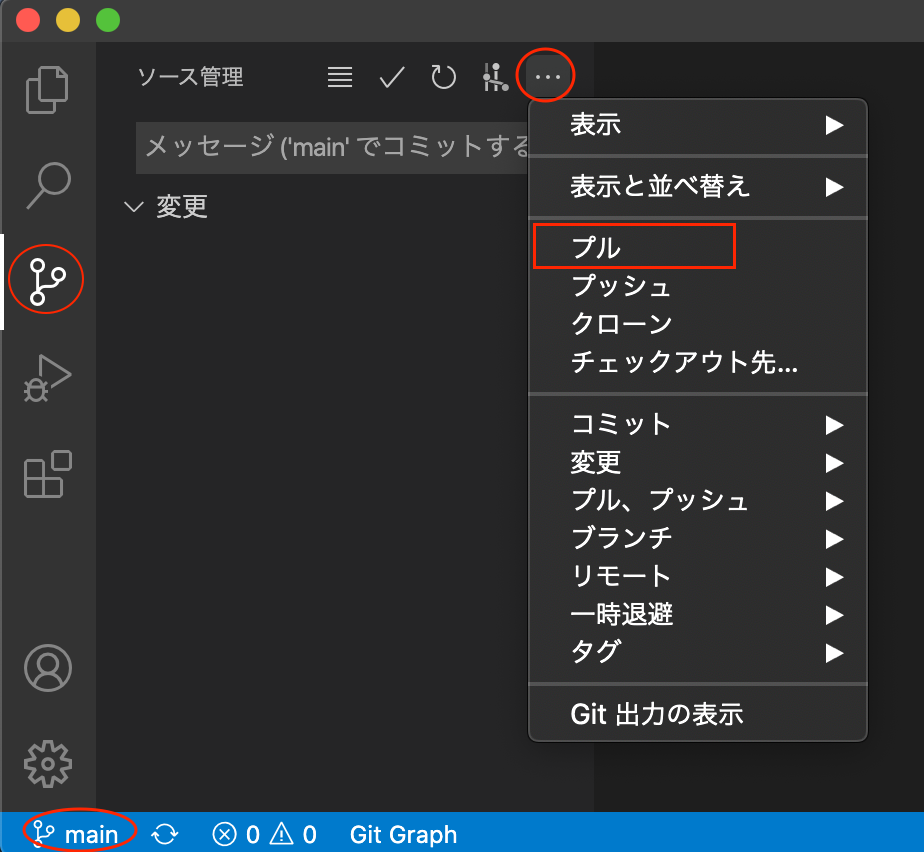Commit changes with the checkmark icon
The height and width of the screenshot is (852, 924).
tap(391, 76)
